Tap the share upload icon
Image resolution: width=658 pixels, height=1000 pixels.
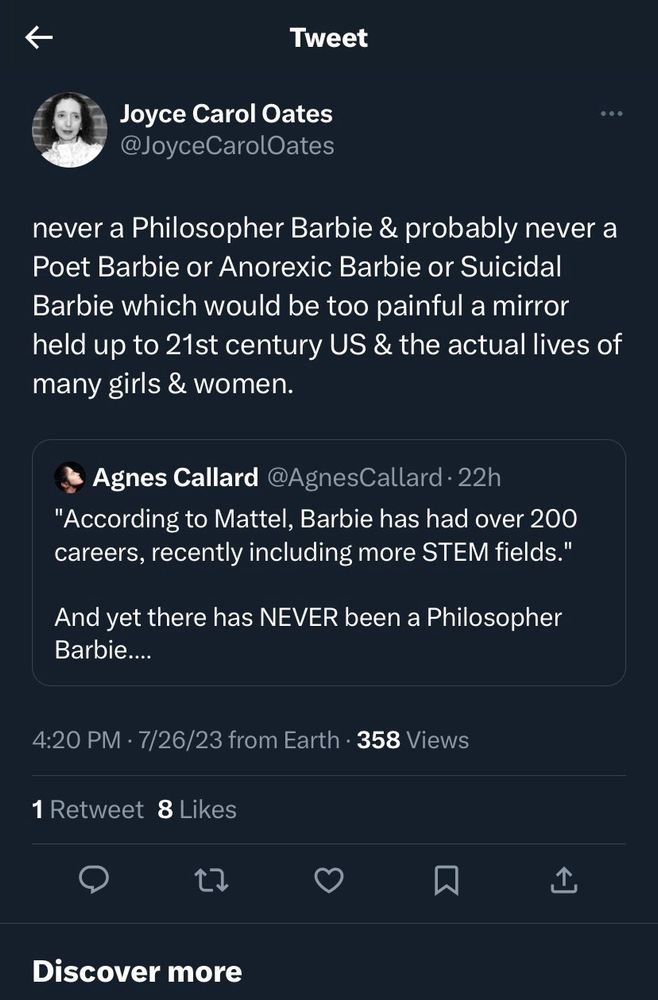point(564,879)
